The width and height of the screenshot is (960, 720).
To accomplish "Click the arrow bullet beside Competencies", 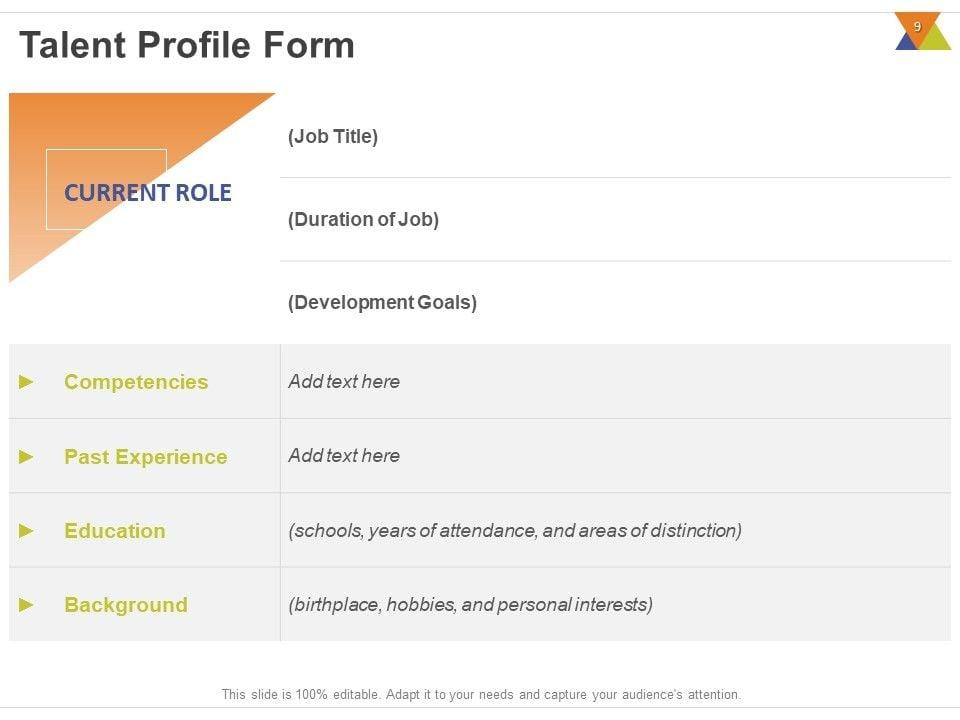I will pos(27,382).
